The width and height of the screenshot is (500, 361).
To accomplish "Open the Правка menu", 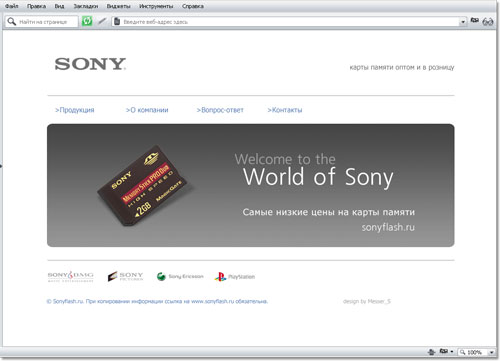I will click(36, 6).
